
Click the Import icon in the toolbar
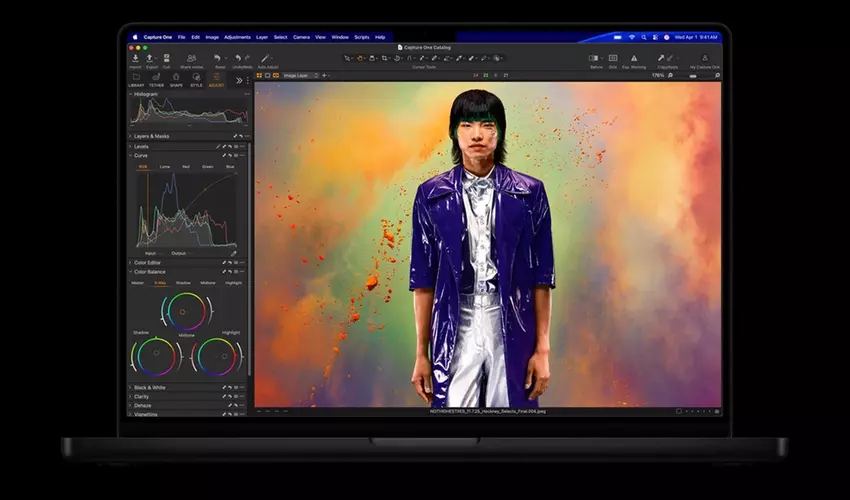pos(135,59)
